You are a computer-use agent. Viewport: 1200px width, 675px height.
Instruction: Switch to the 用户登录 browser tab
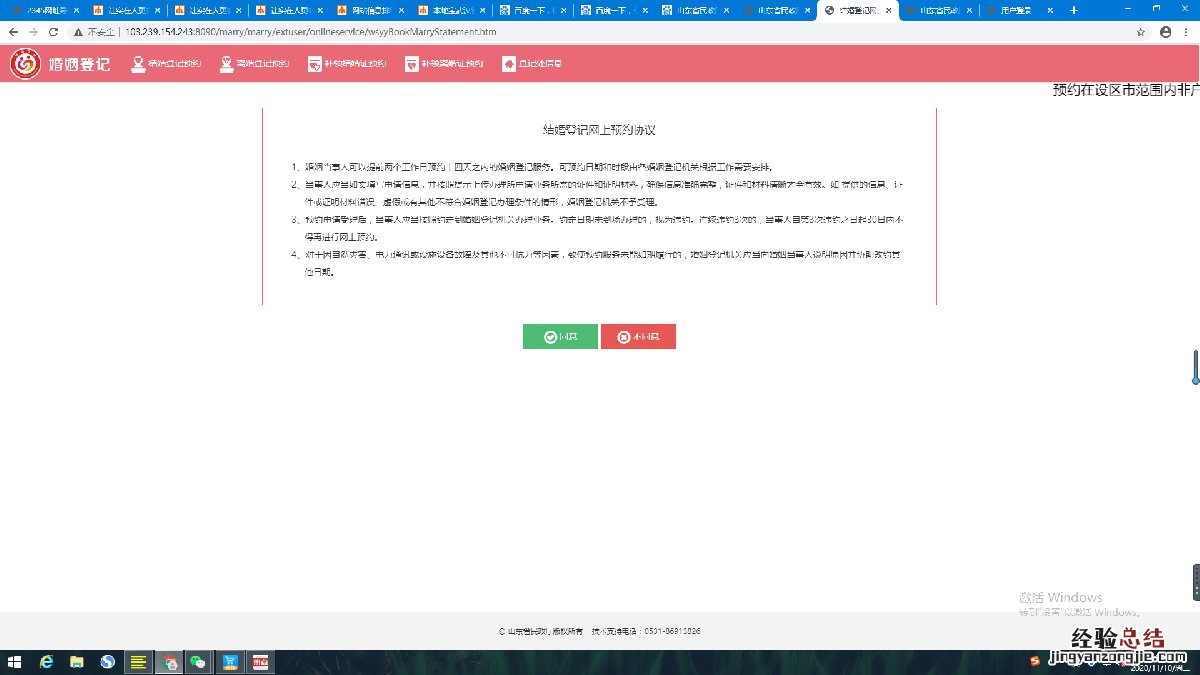(1021, 10)
